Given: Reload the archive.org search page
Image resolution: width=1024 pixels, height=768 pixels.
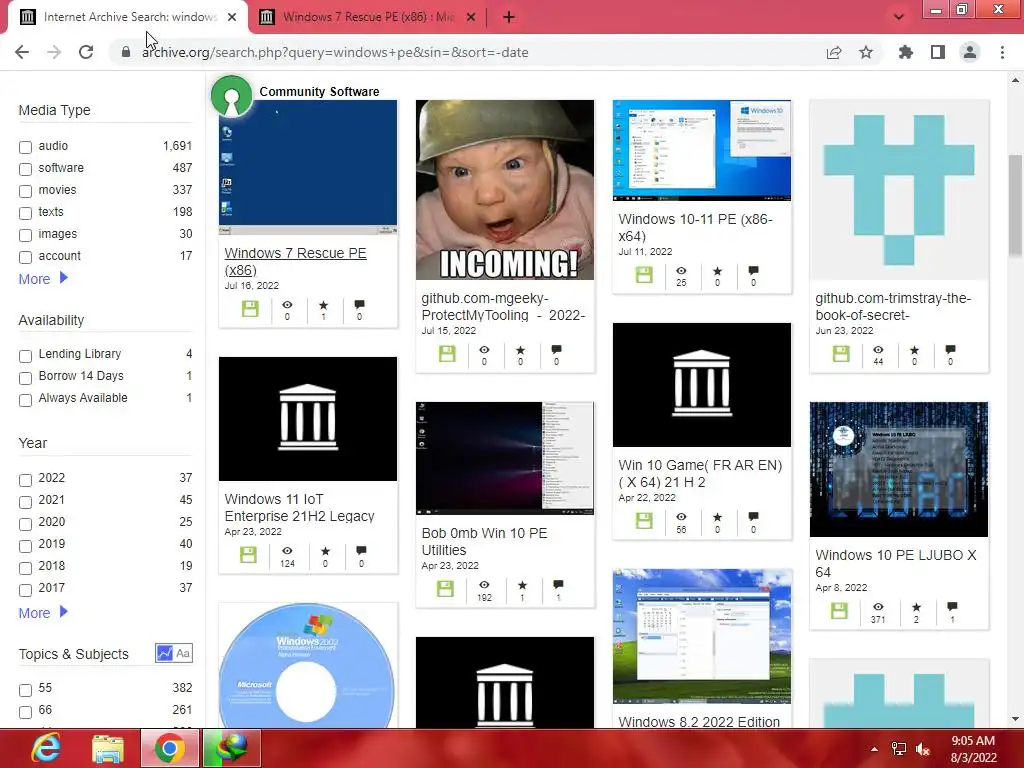Looking at the screenshot, I should tap(86, 52).
